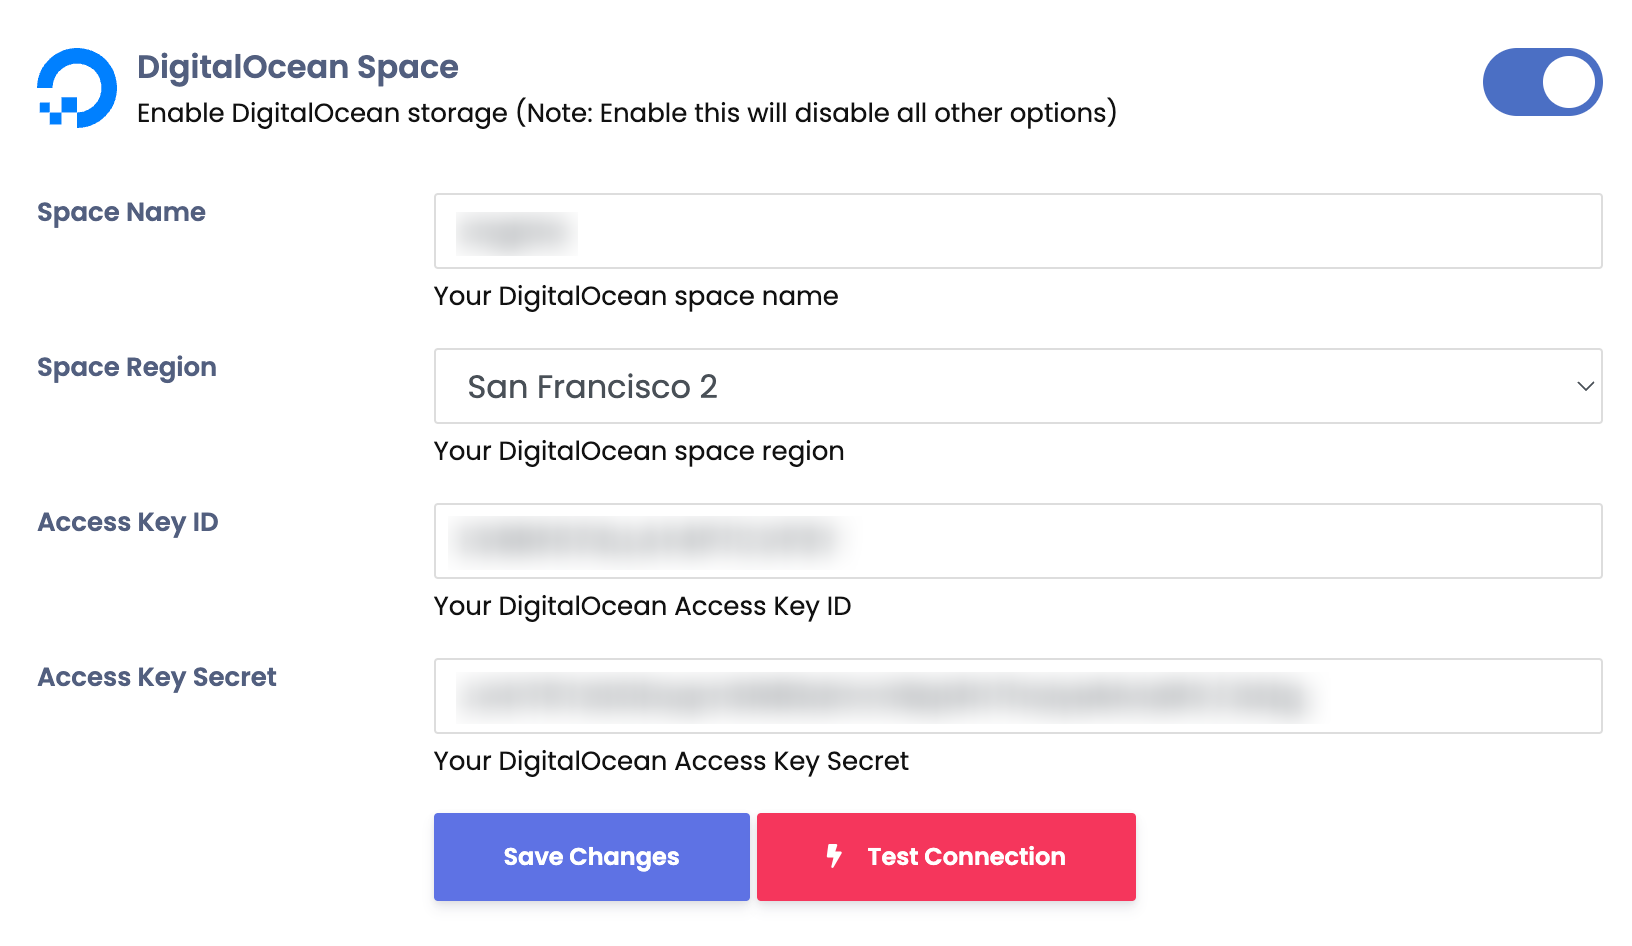Click the chevron arrow in the region selector
The height and width of the screenshot is (946, 1632).
(x=1585, y=386)
